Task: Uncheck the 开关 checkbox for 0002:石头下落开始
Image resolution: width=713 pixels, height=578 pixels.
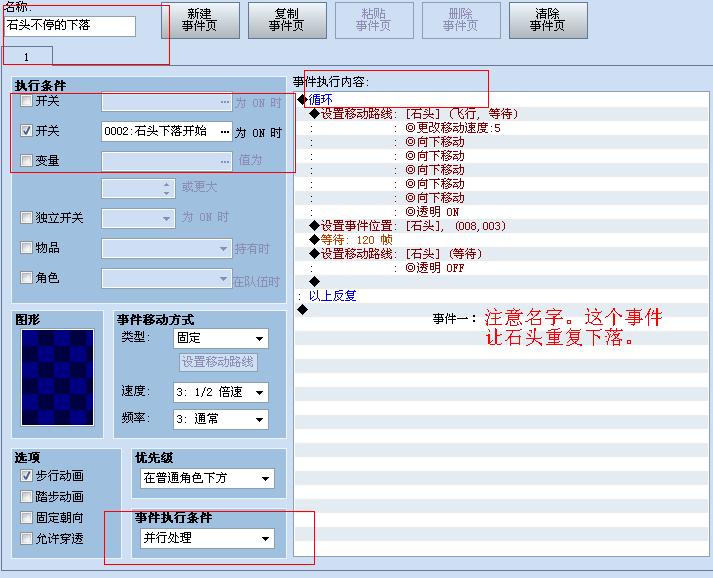Action: [x=26, y=131]
